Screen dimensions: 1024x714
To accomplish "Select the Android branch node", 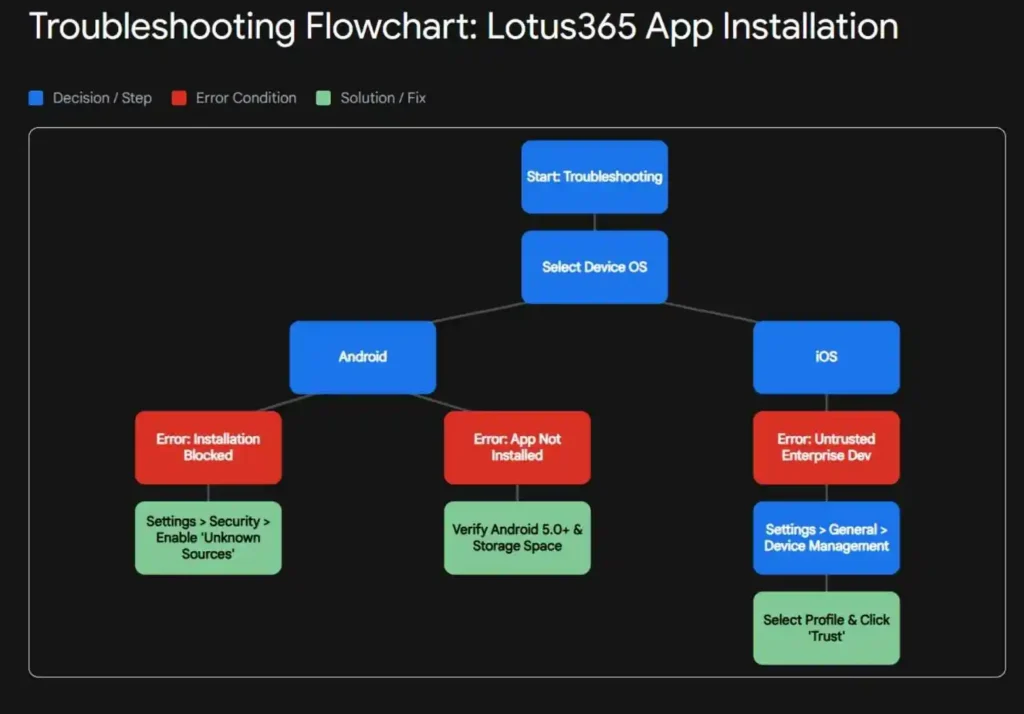I will (362, 357).
